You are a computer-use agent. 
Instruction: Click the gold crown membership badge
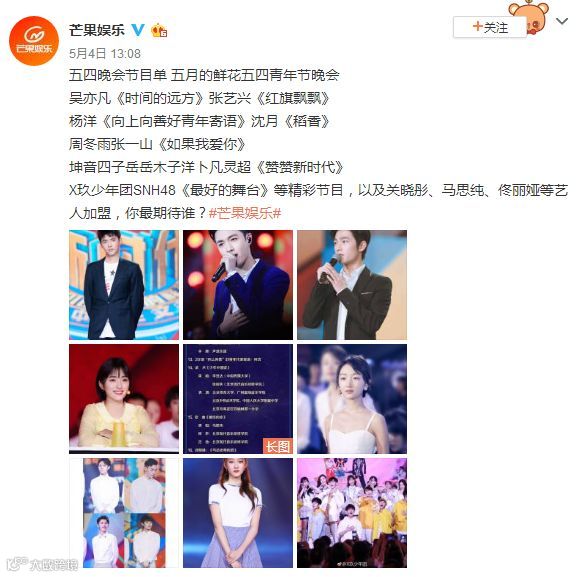[x=159, y=30]
